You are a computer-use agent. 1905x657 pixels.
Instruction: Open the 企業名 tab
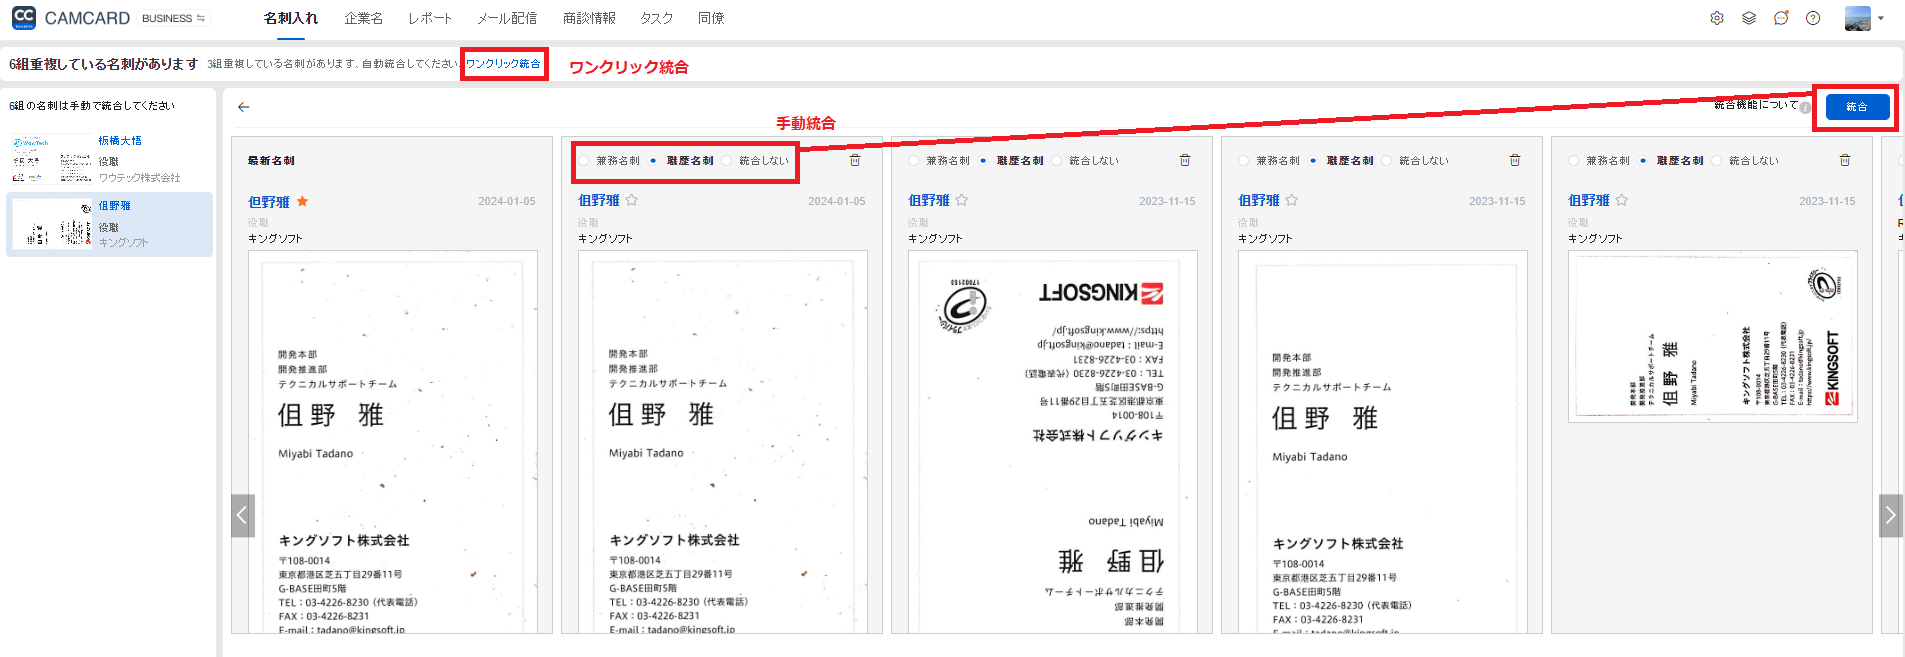point(363,18)
